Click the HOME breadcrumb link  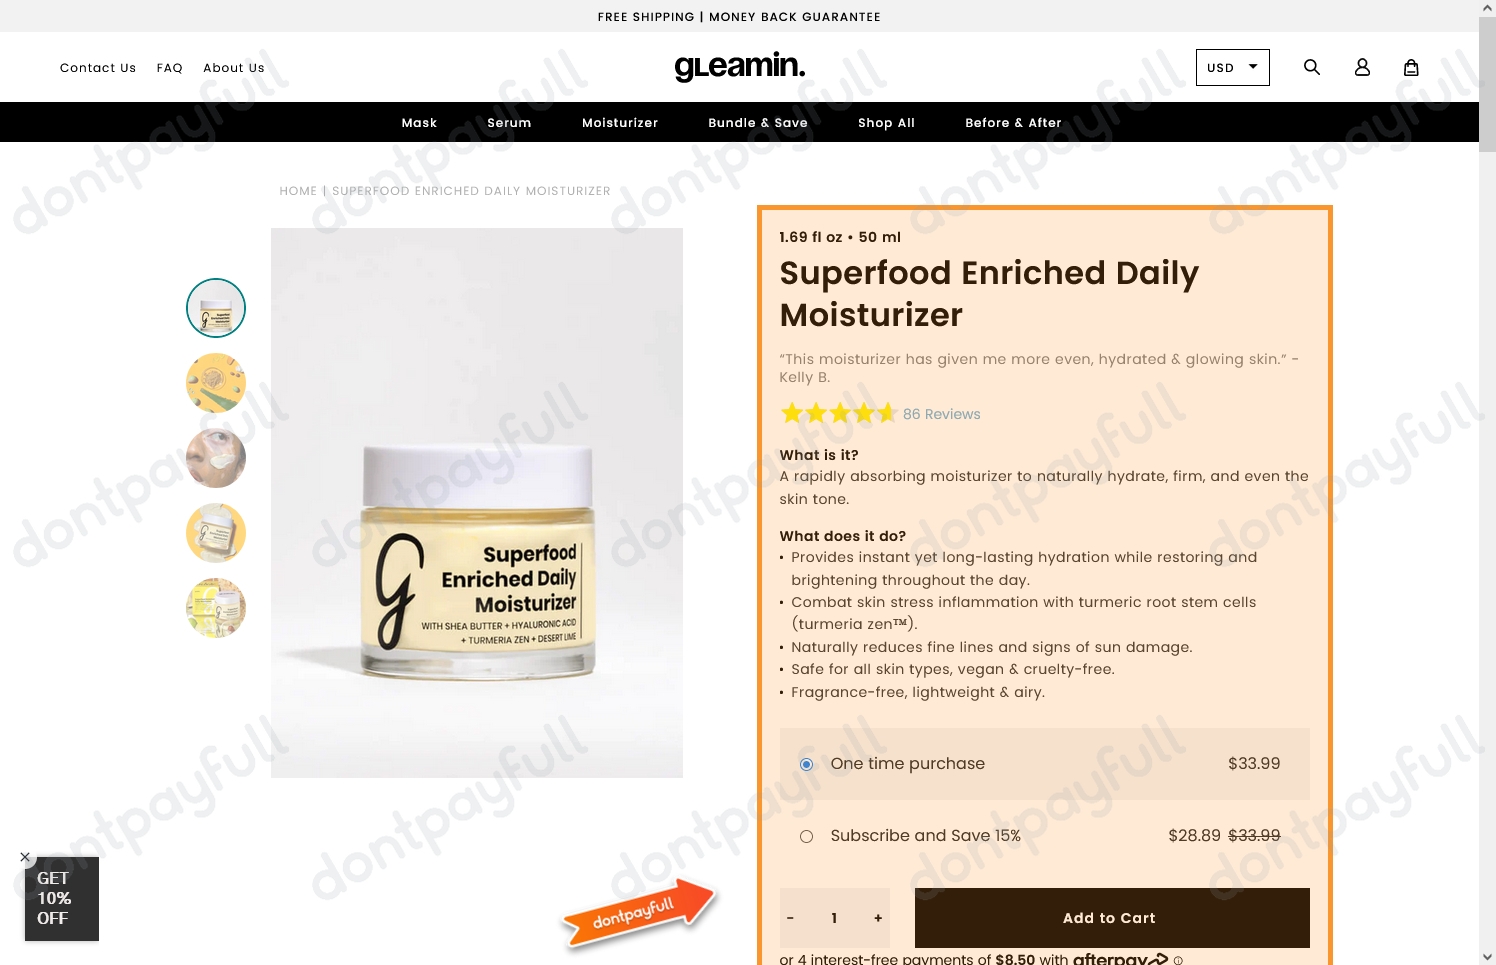click(x=298, y=191)
